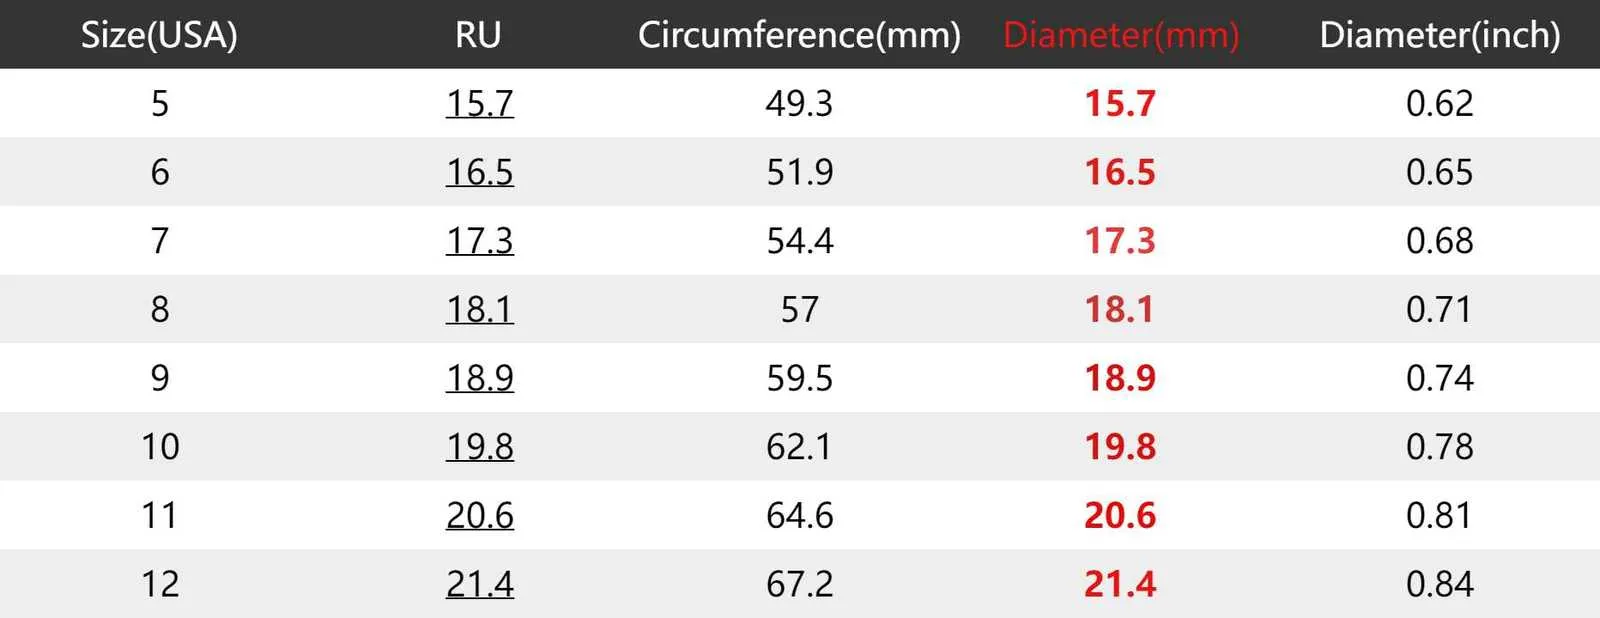Click the bold red 19.8 diameter value
The width and height of the screenshot is (1600, 618).
[1120, 446]
